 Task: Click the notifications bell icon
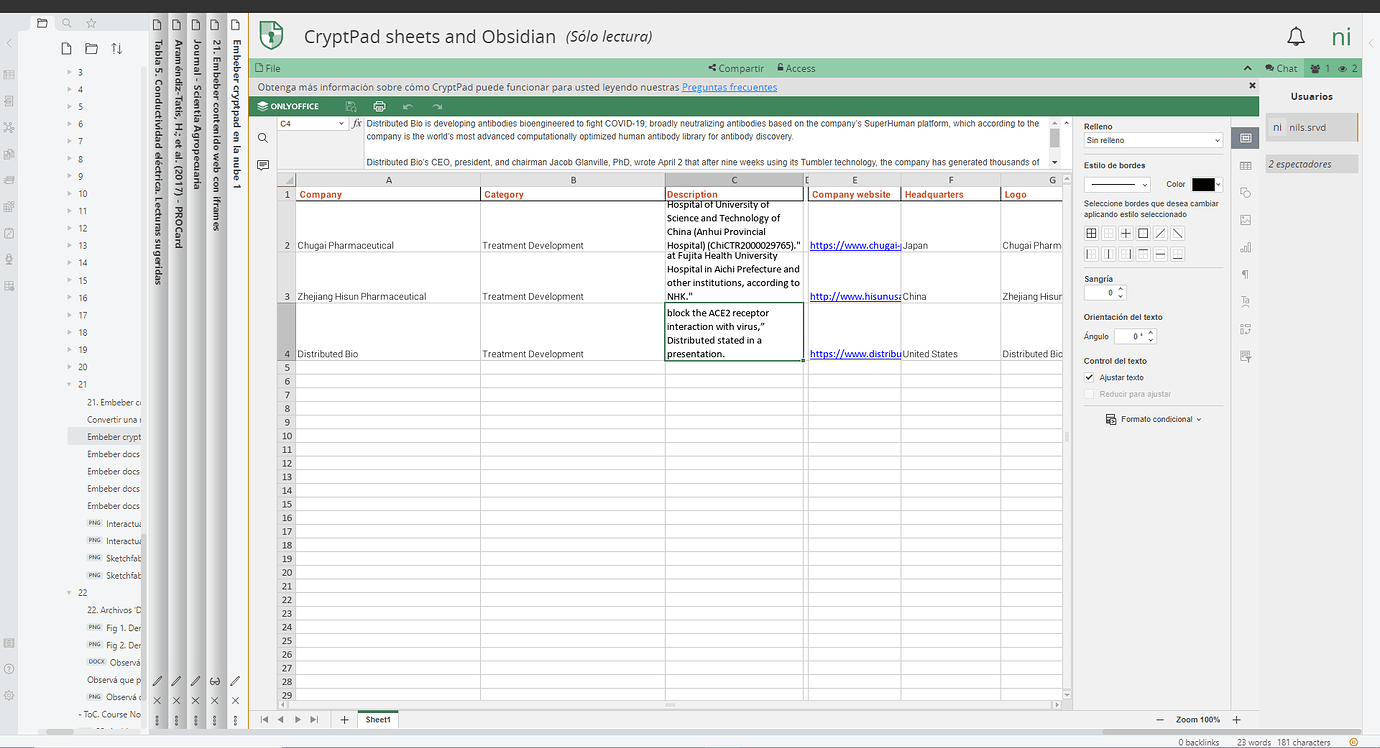point(1296,38)
